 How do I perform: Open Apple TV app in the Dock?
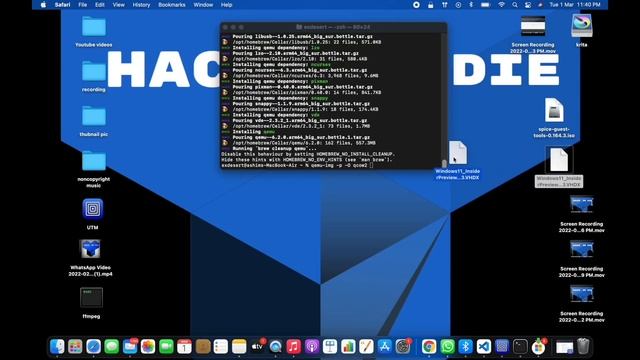point(257,347)
